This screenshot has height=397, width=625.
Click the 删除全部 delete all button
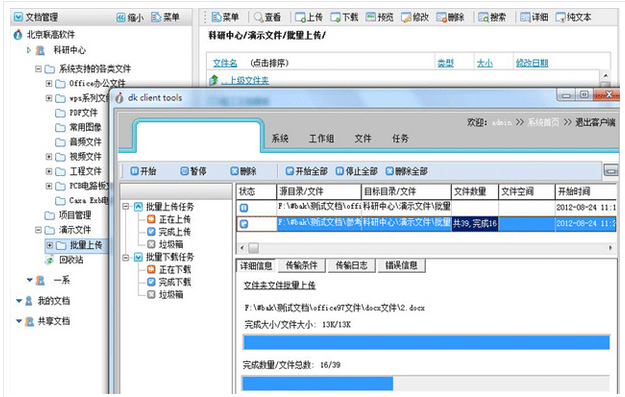(x=406, y=171)
